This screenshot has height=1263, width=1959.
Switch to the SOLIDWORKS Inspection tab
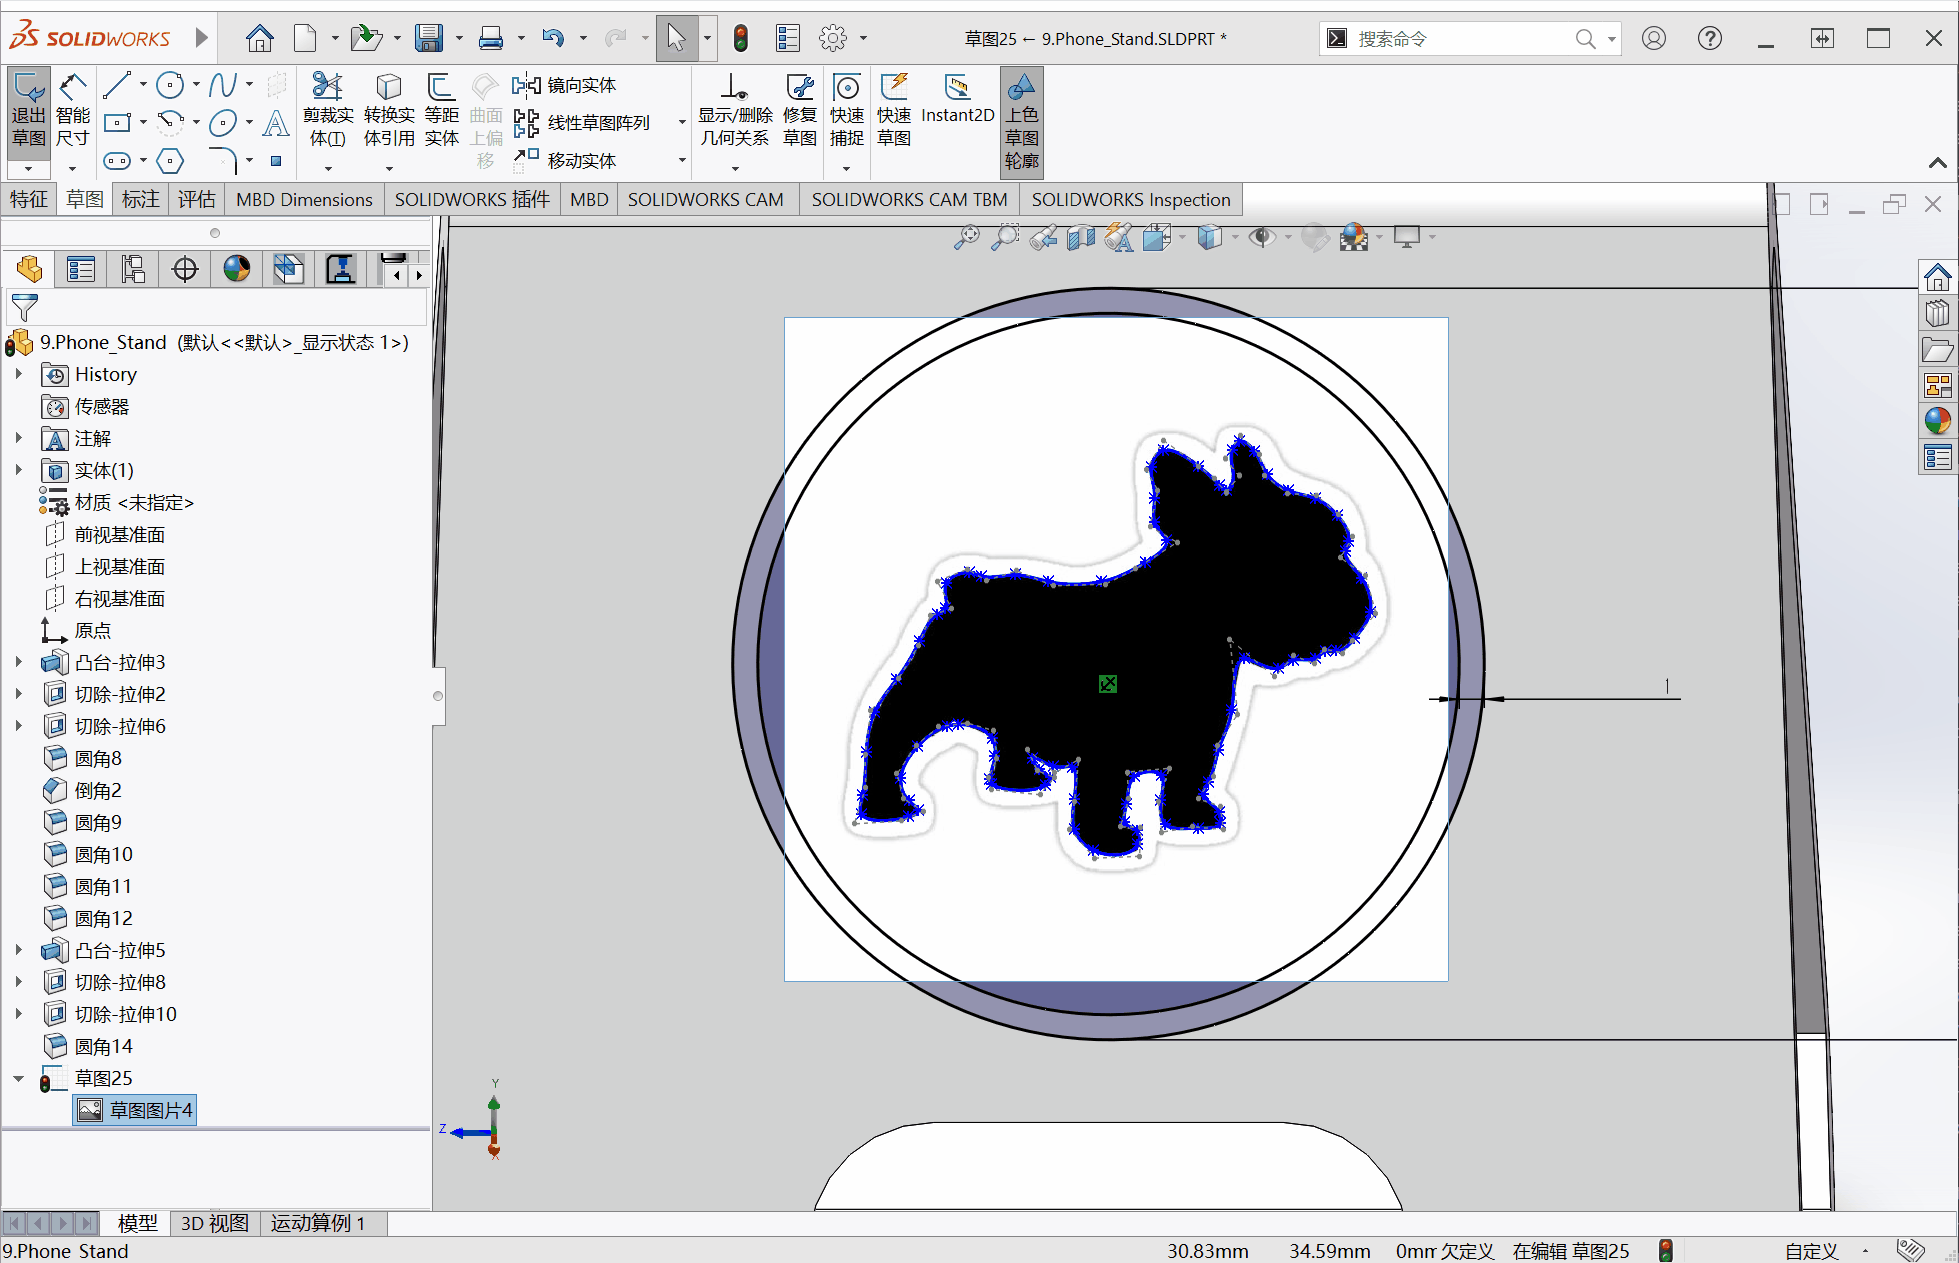coord(1131,200)
